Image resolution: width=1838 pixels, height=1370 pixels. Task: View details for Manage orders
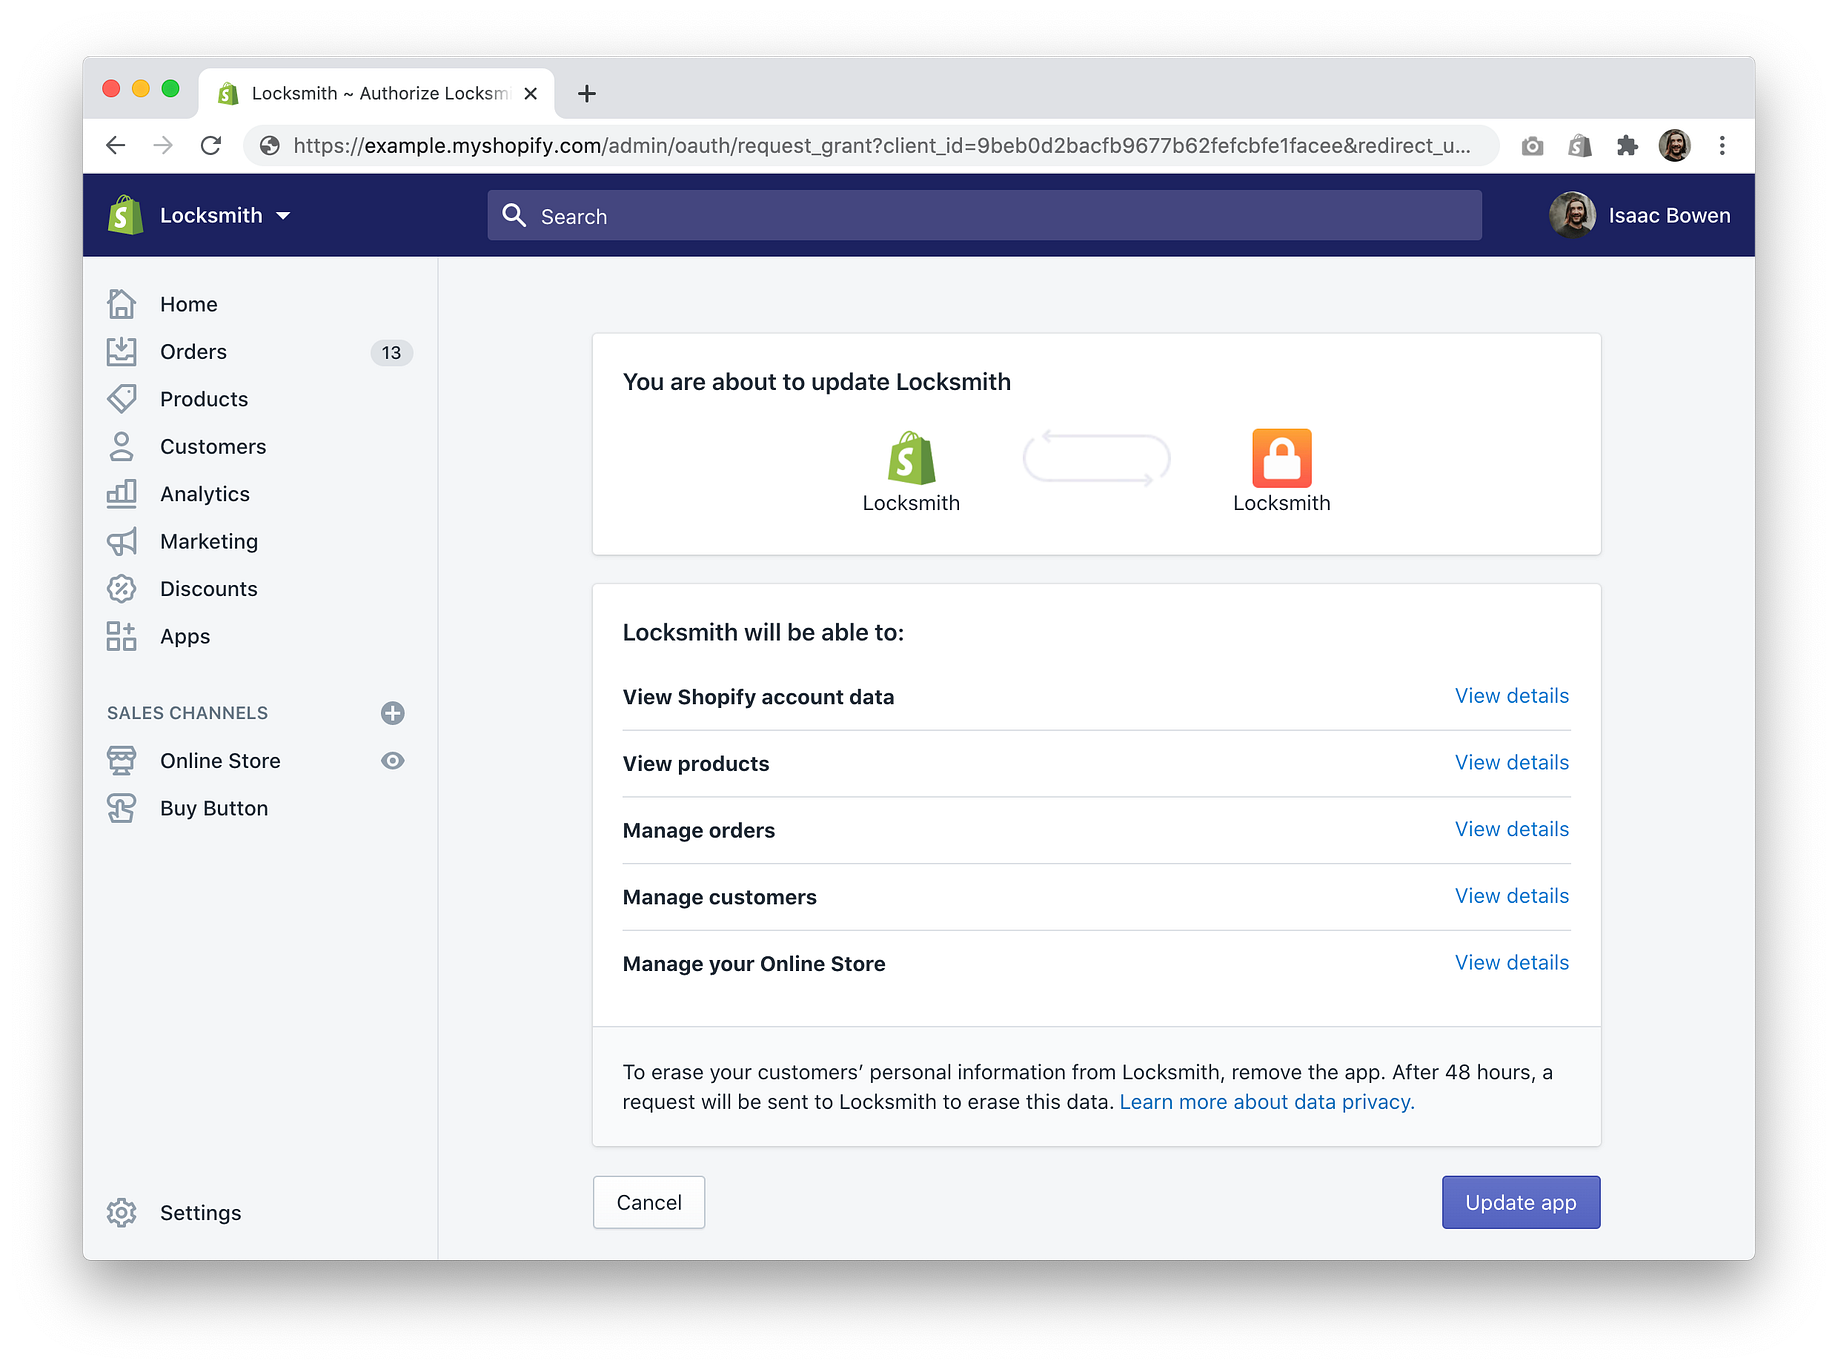1511,829
